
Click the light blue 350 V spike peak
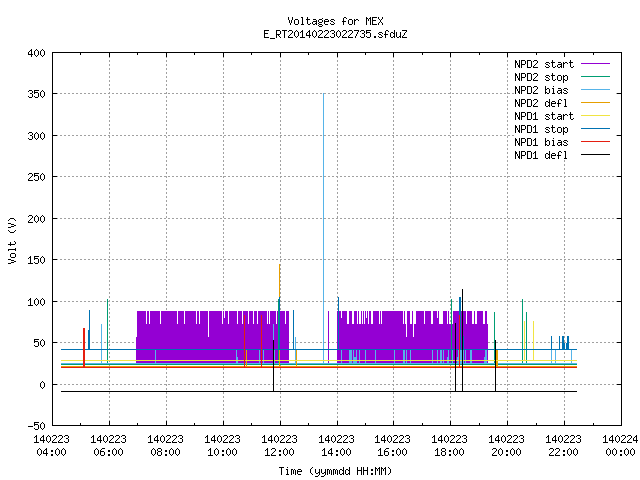point(324,95)
